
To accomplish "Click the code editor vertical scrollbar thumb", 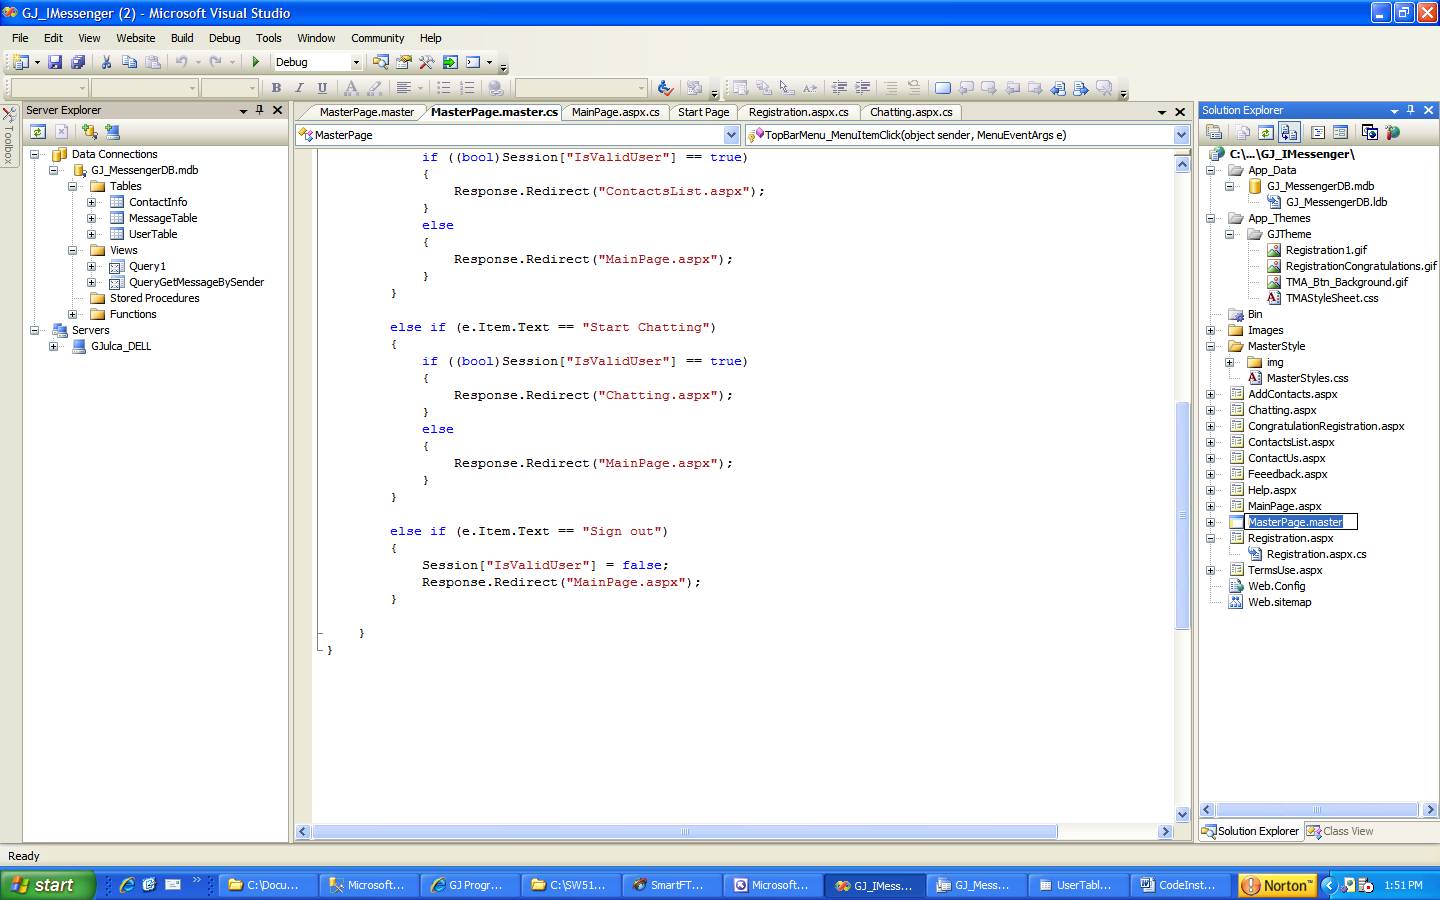I will click(1182, 515).
